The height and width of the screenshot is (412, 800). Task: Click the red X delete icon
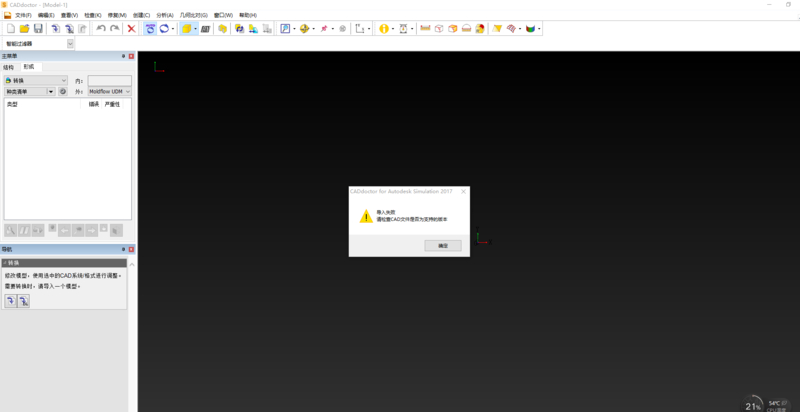point(131,29)
